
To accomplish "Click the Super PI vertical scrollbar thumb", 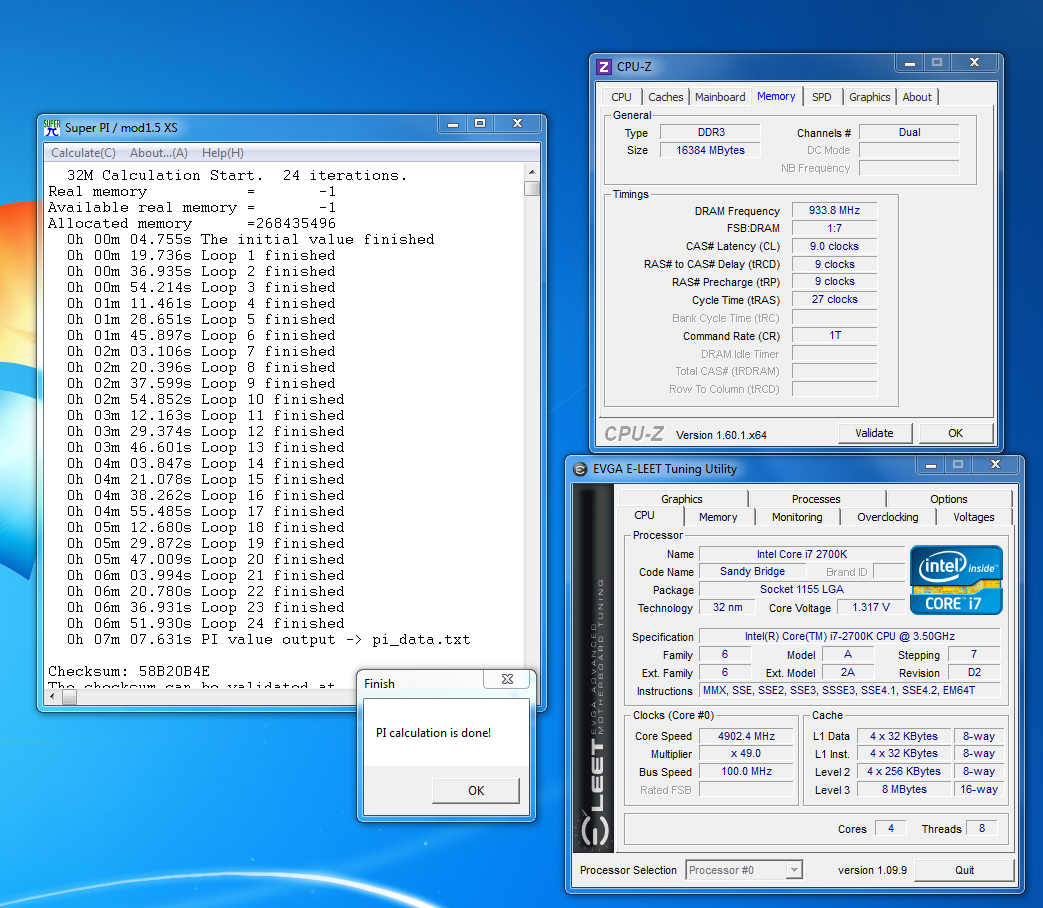I will point(531,188).
